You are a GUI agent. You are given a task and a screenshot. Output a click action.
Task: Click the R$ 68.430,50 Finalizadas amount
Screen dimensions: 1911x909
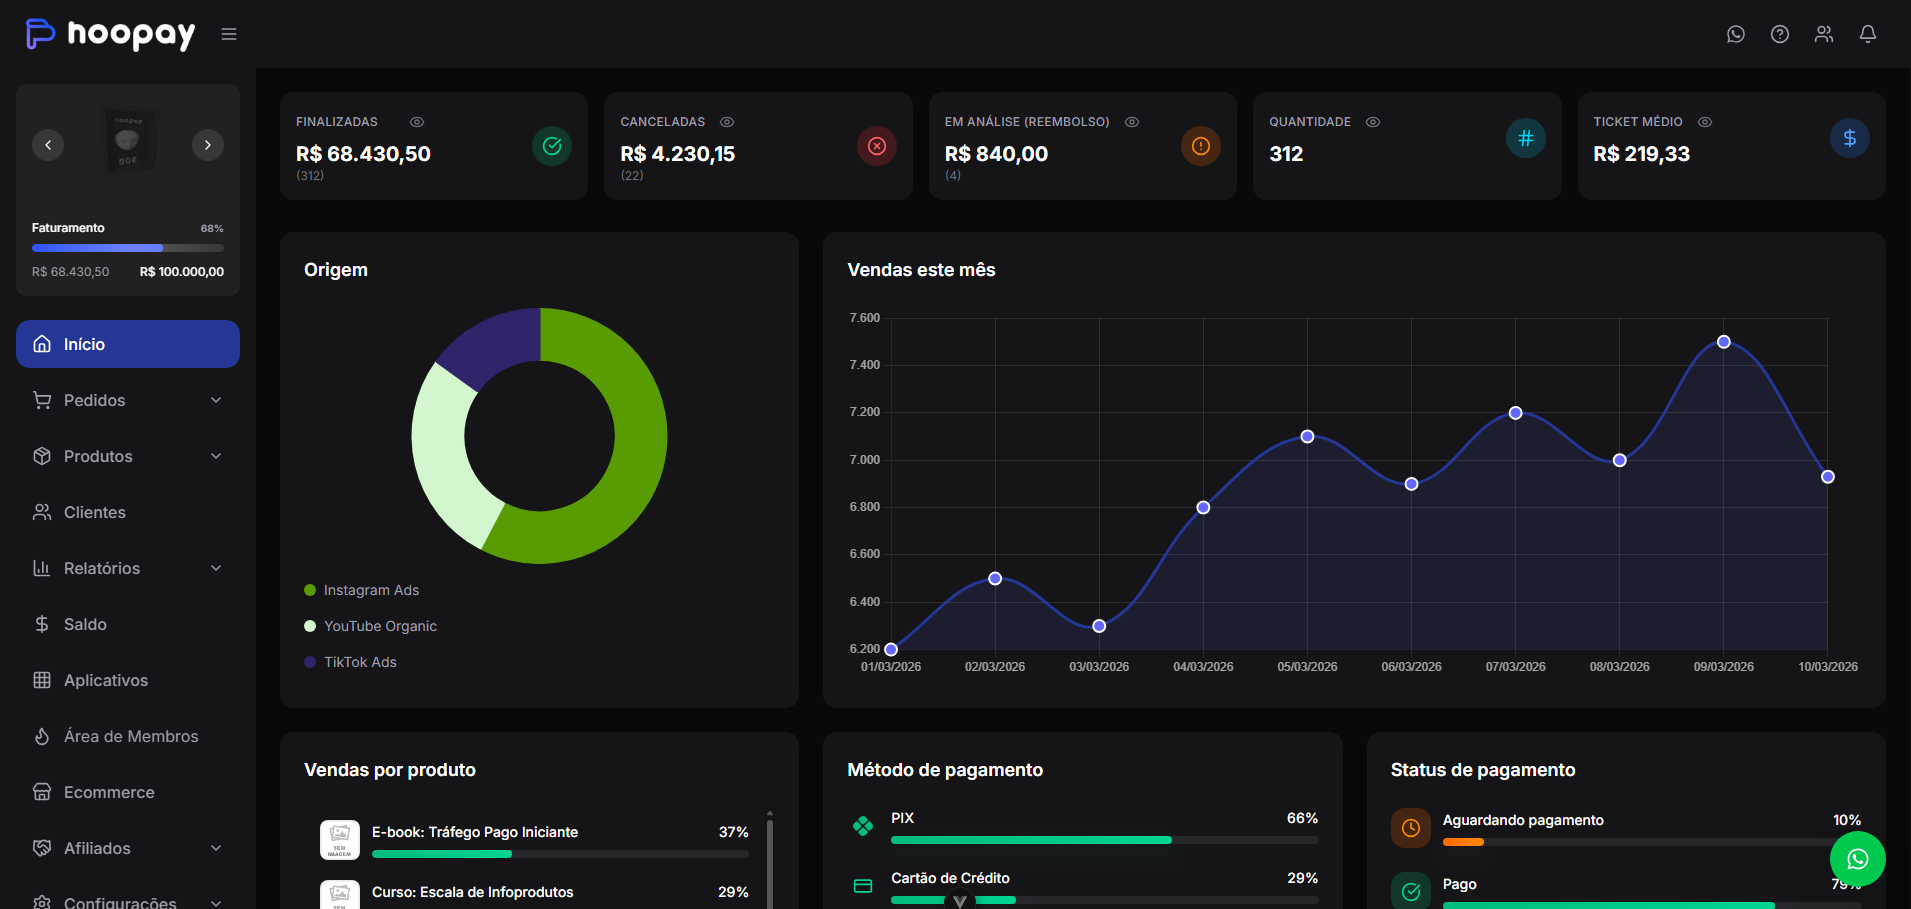363,154
